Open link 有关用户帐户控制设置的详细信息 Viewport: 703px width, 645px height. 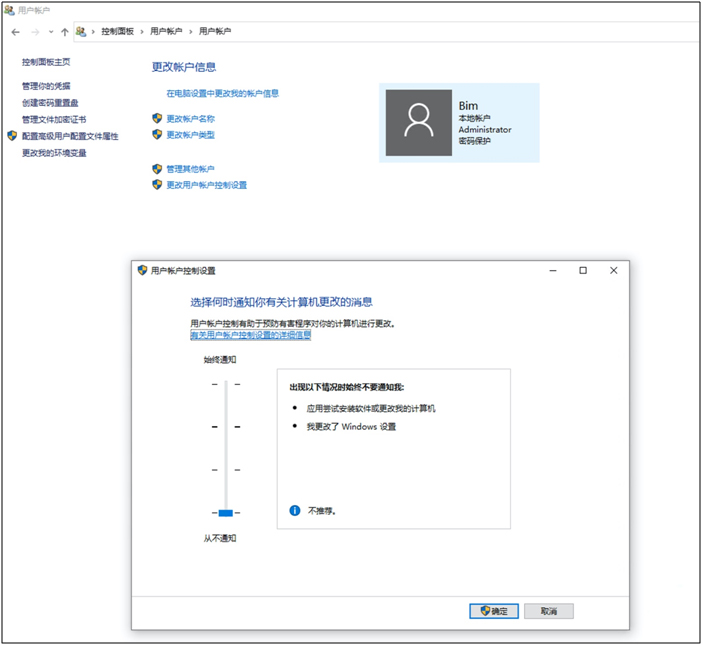[251, 335]
